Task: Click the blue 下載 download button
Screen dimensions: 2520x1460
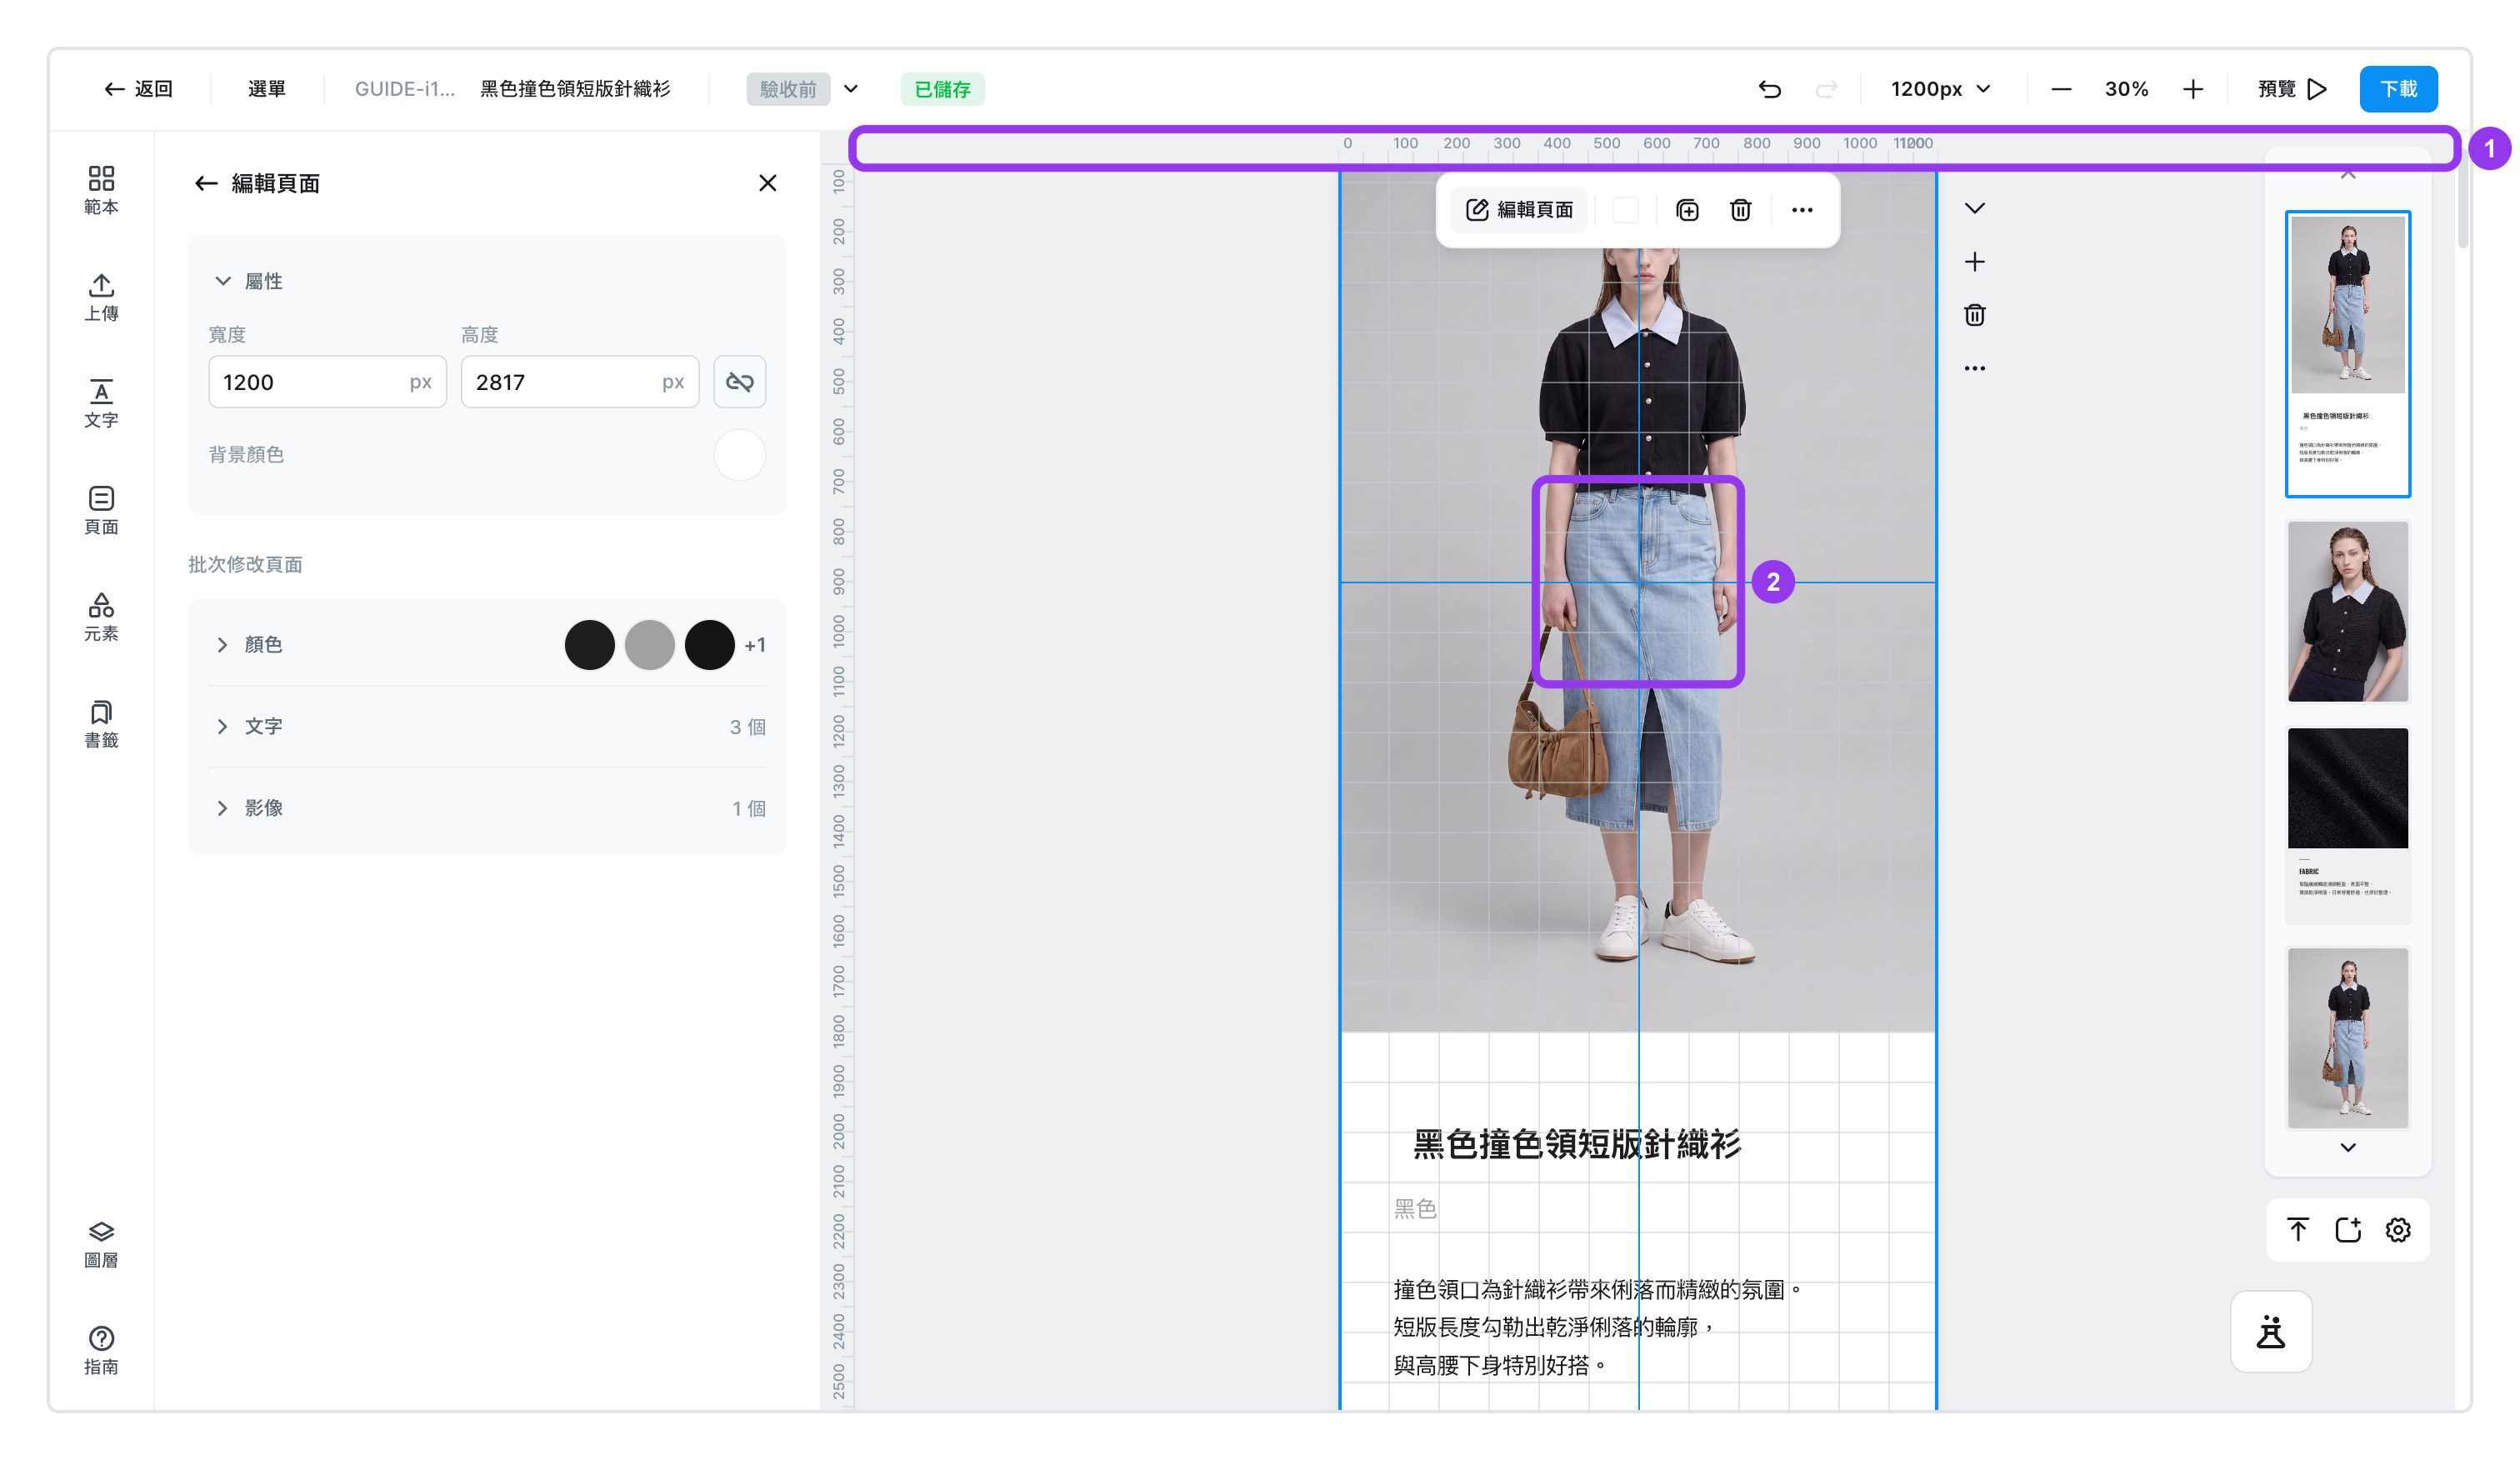Action: 2398,89
